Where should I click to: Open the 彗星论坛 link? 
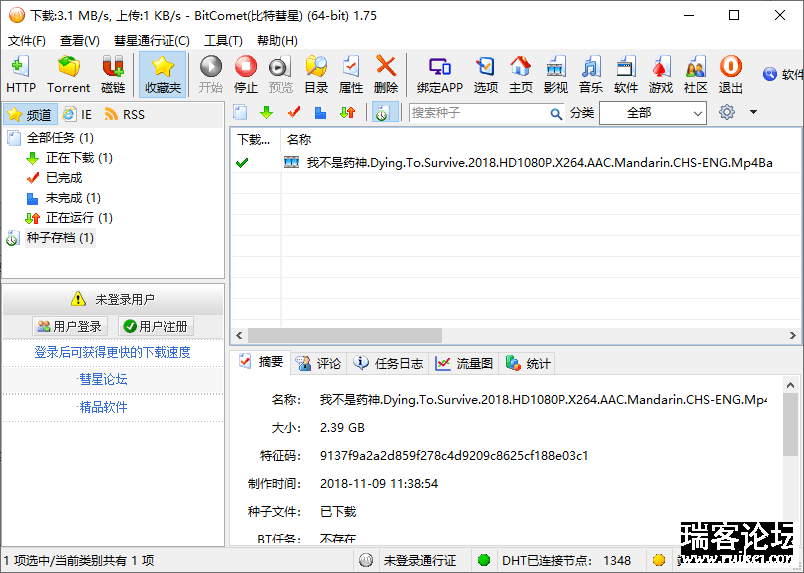pos(103,380)
